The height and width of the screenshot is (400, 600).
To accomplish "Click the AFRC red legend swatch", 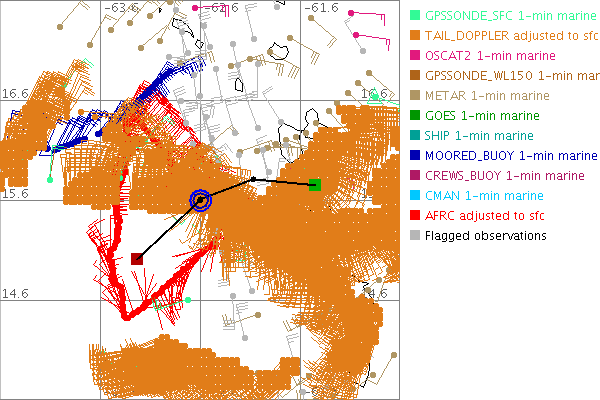I will tap(414, 216).
